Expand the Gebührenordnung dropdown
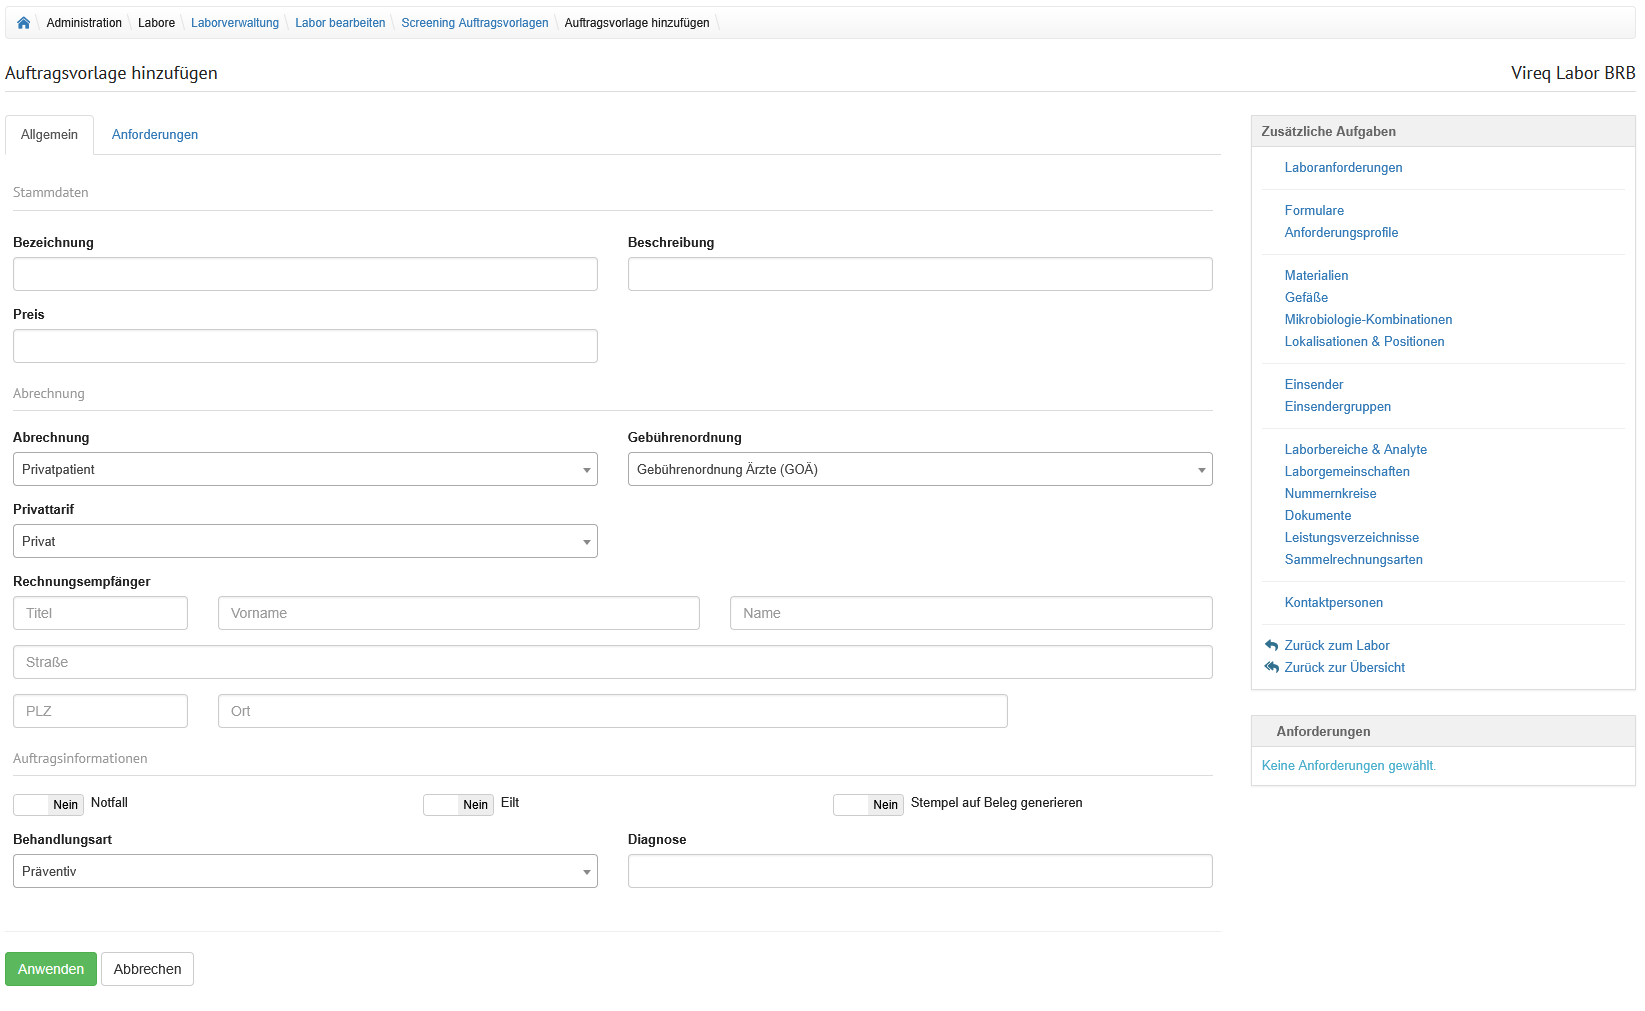 919,470
